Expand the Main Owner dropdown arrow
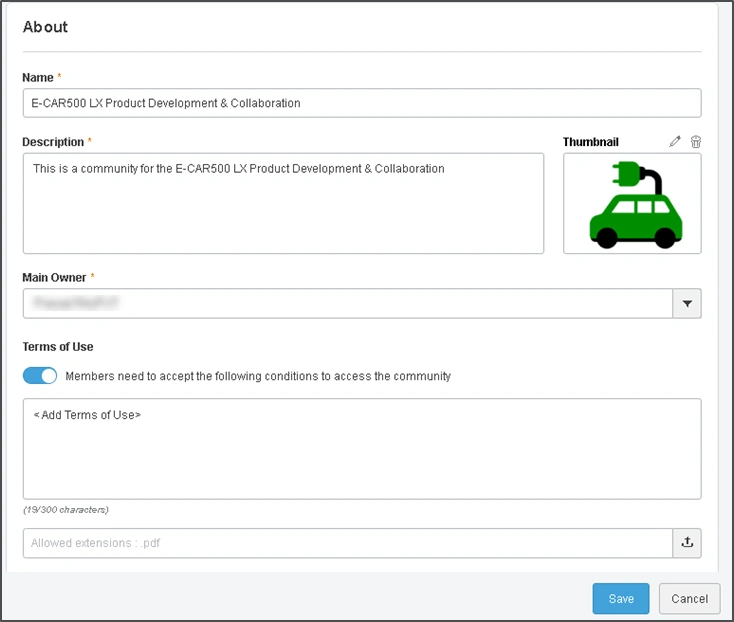This screenshot has height=622, width=734. tap(687, 304)
